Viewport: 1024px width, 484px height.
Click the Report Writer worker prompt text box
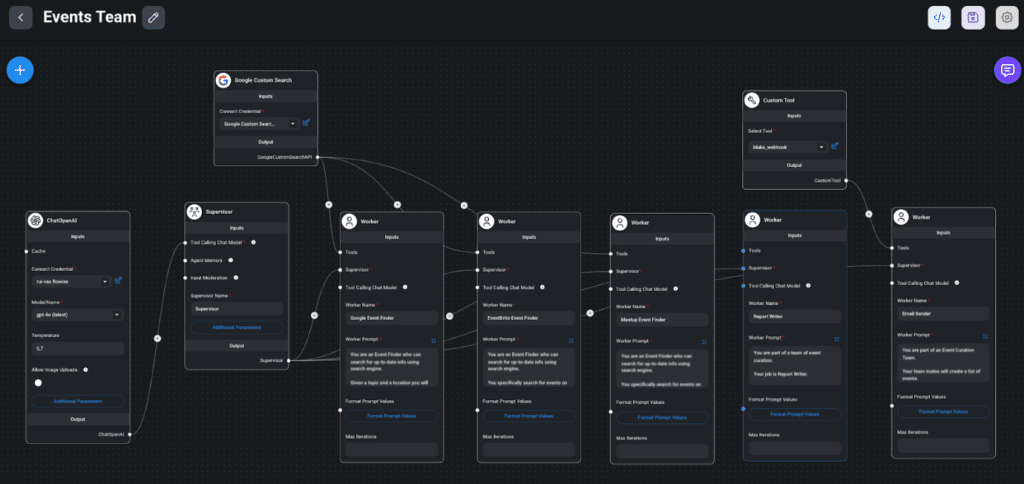[795, 366]
